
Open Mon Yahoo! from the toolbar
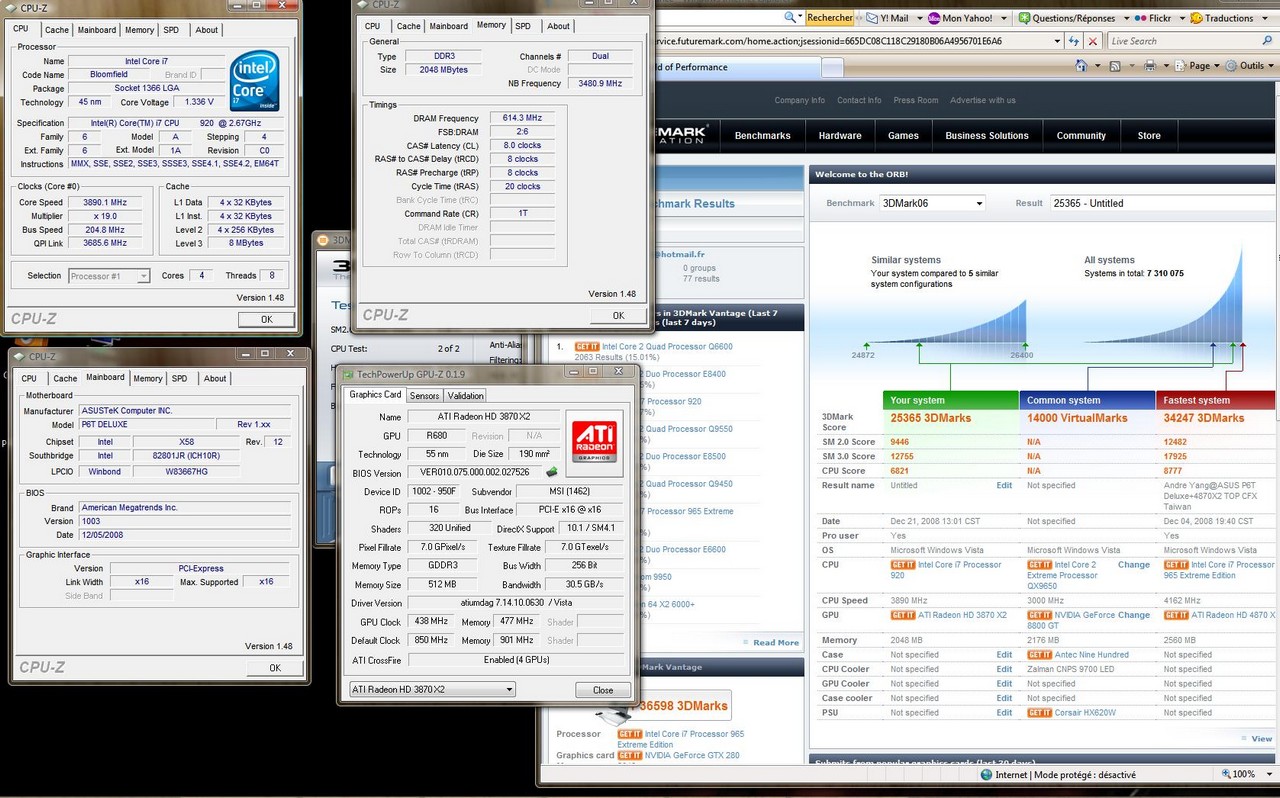click(958, 18)
